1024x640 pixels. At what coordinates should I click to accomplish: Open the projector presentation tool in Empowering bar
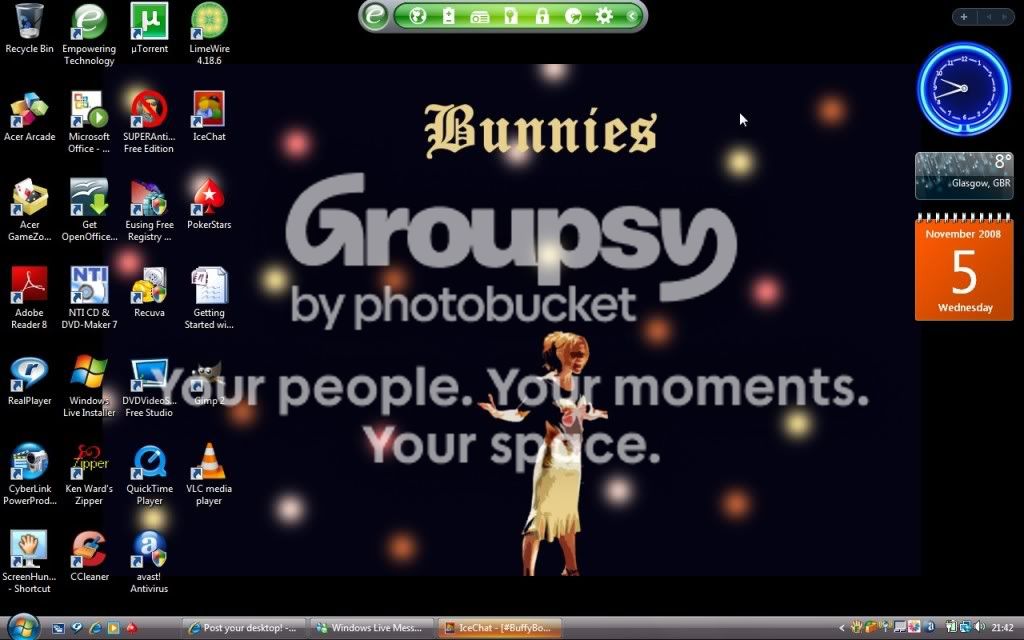(479, 17)
